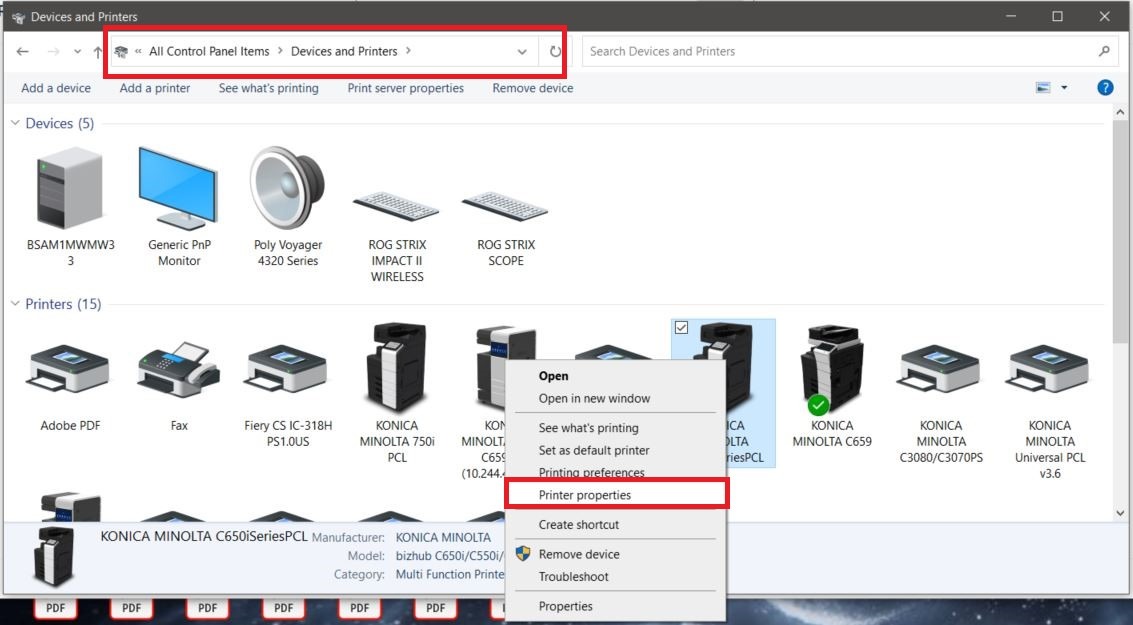Image resolution: width=1133 pixels, height=625 pixels.
Task: Select the Fax device icon
Action: 178,370
